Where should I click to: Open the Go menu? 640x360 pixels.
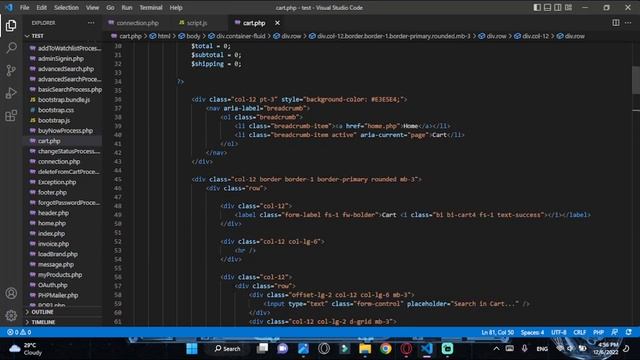pos(110,7)
